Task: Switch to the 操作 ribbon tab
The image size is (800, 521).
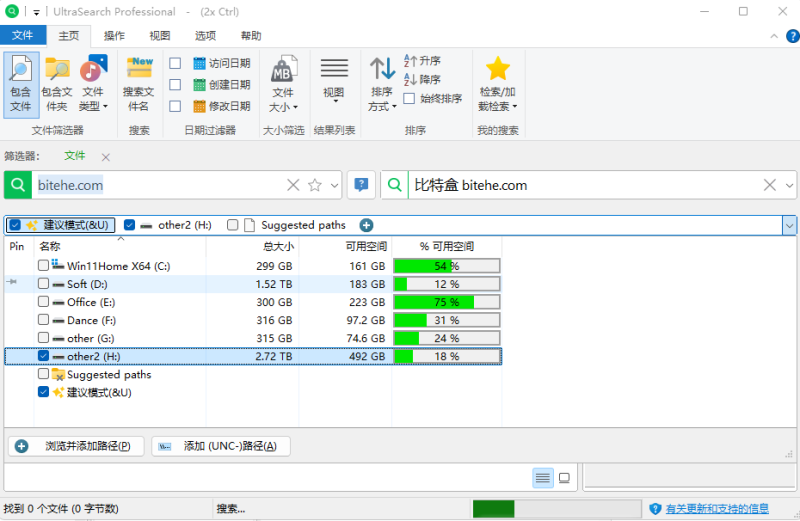Action: pyautogui.click(x=114, y=36)
